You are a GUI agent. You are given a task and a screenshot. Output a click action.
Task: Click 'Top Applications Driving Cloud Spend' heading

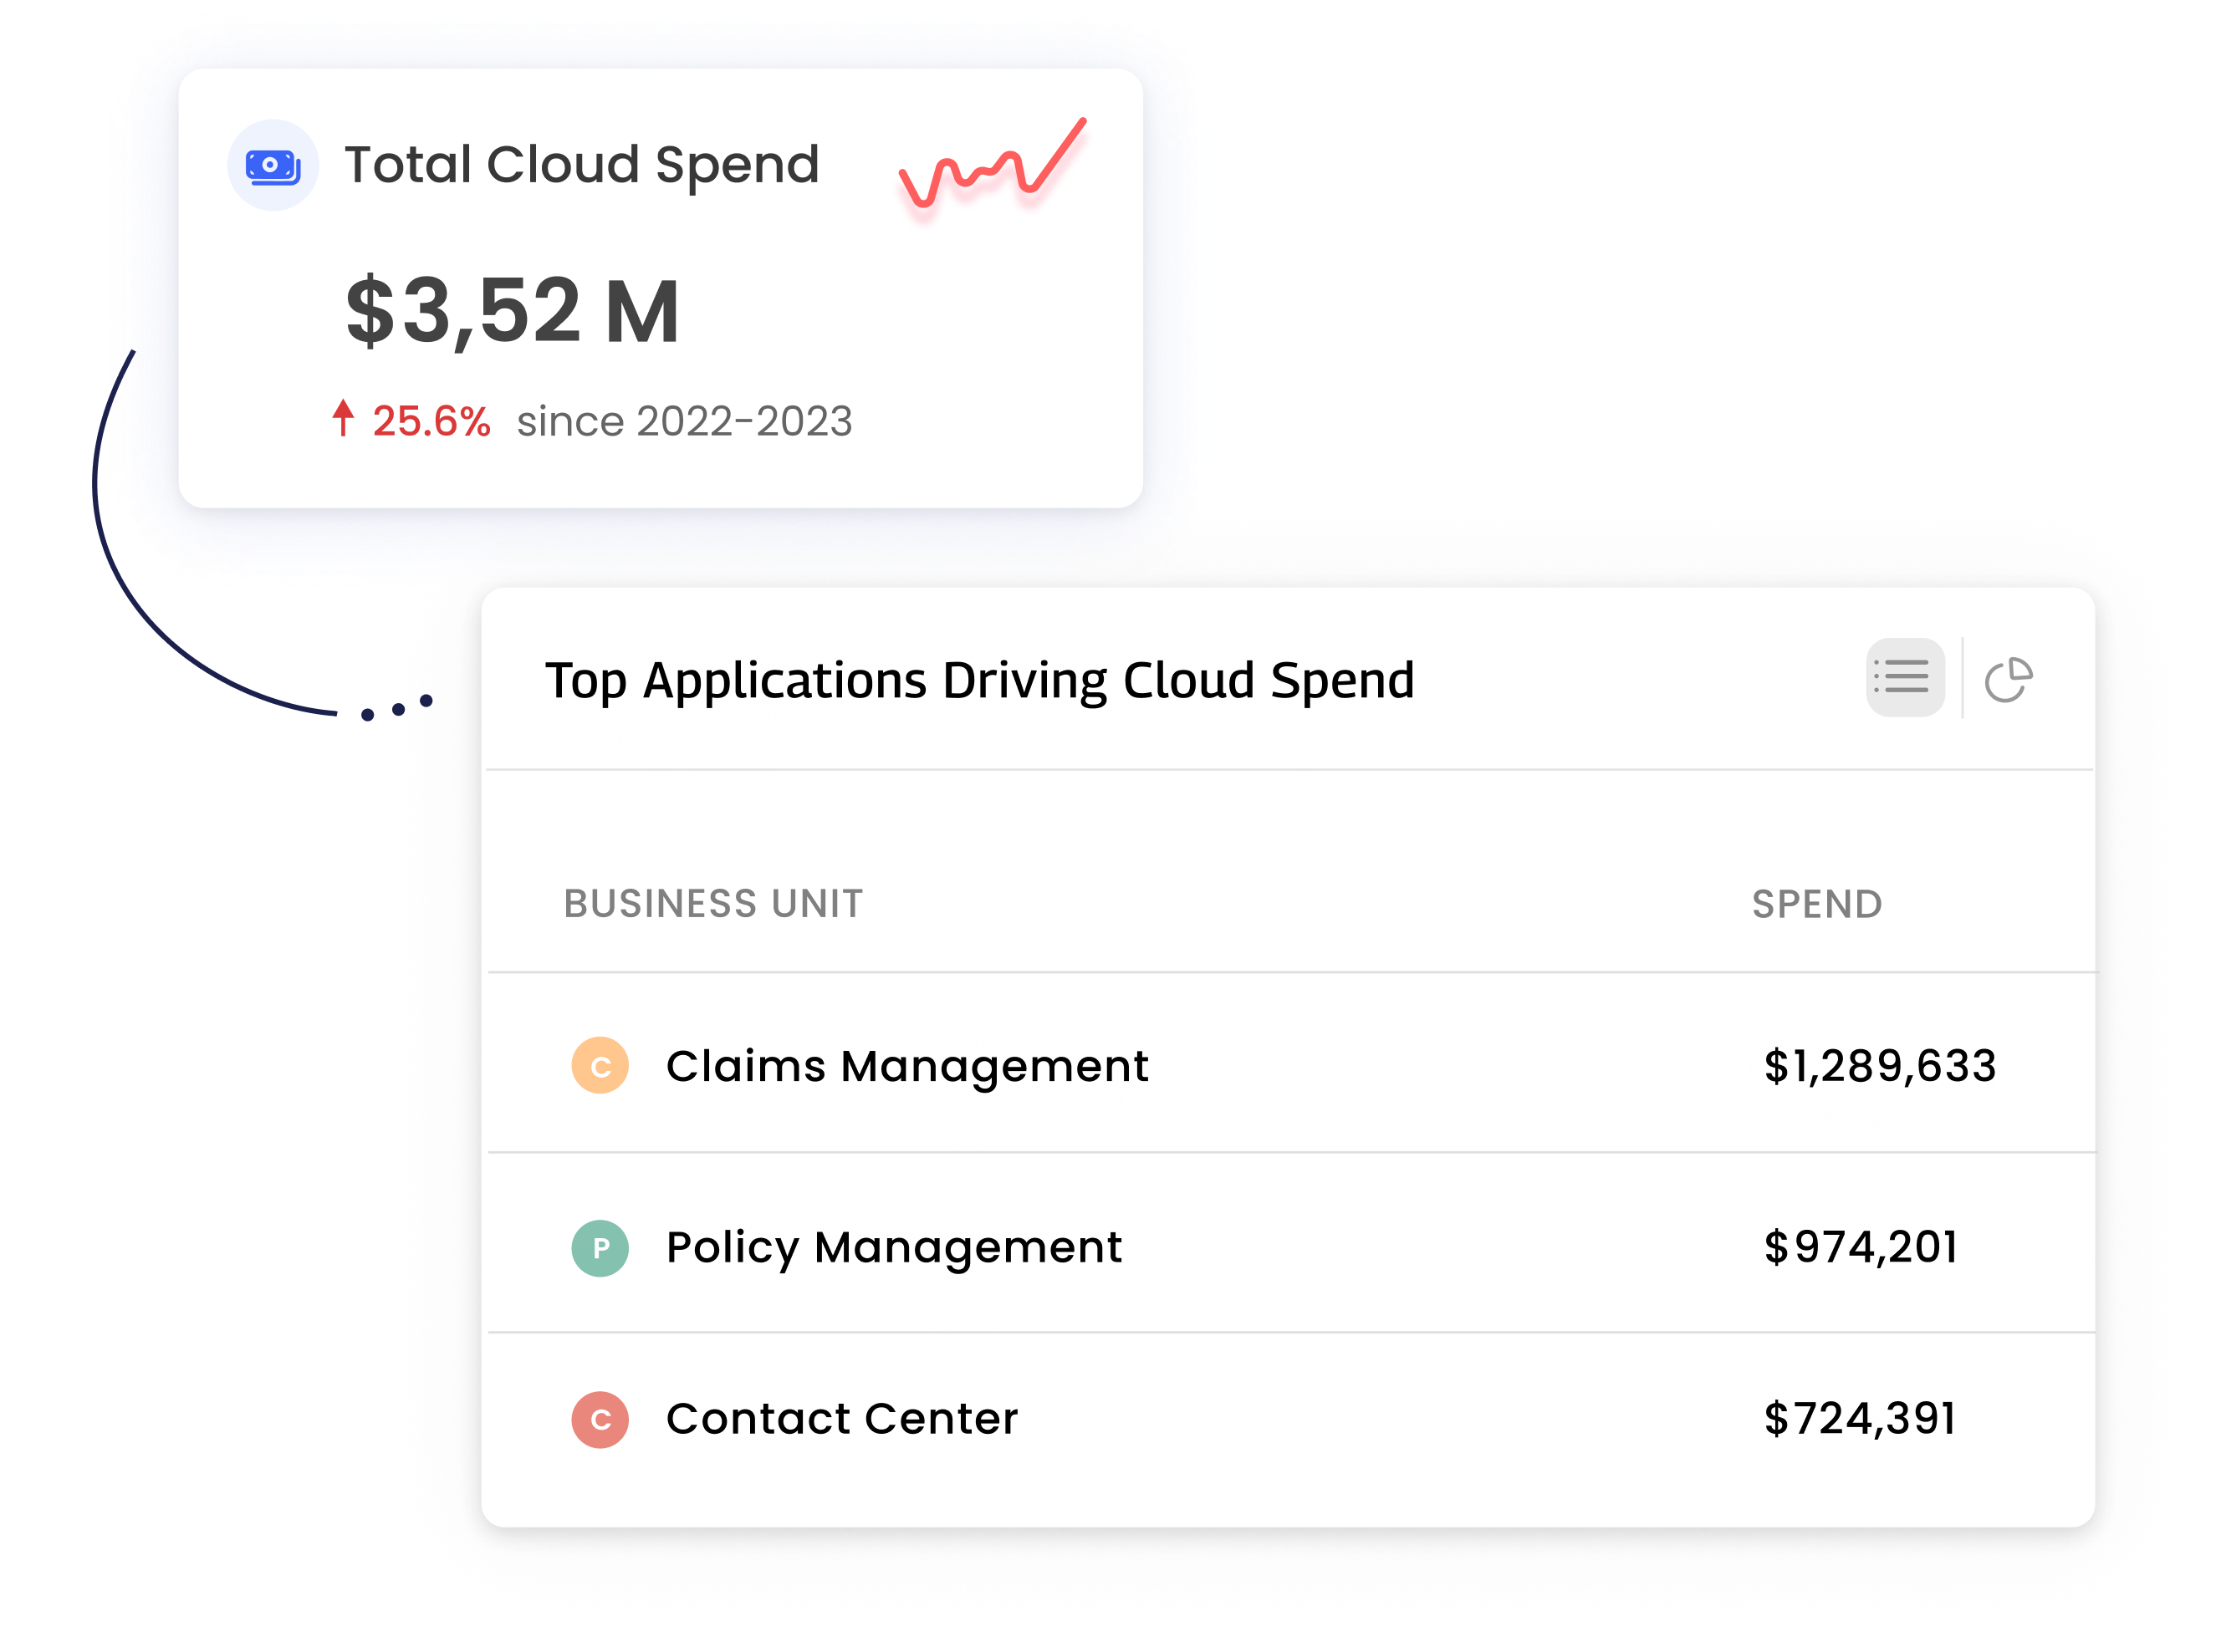click(x=980, y=681)
